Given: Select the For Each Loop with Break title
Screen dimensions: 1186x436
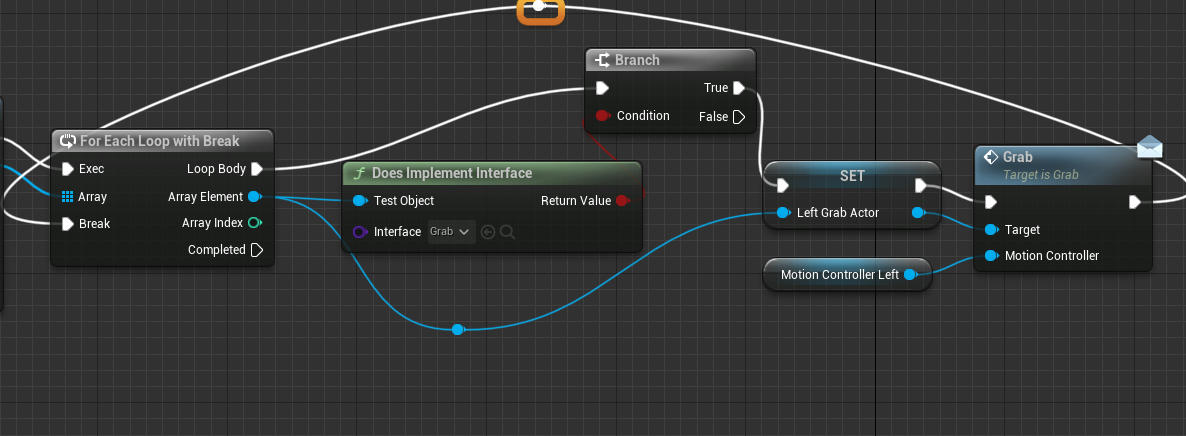Looking at the screenshot, I should click(x=160, y=141).
